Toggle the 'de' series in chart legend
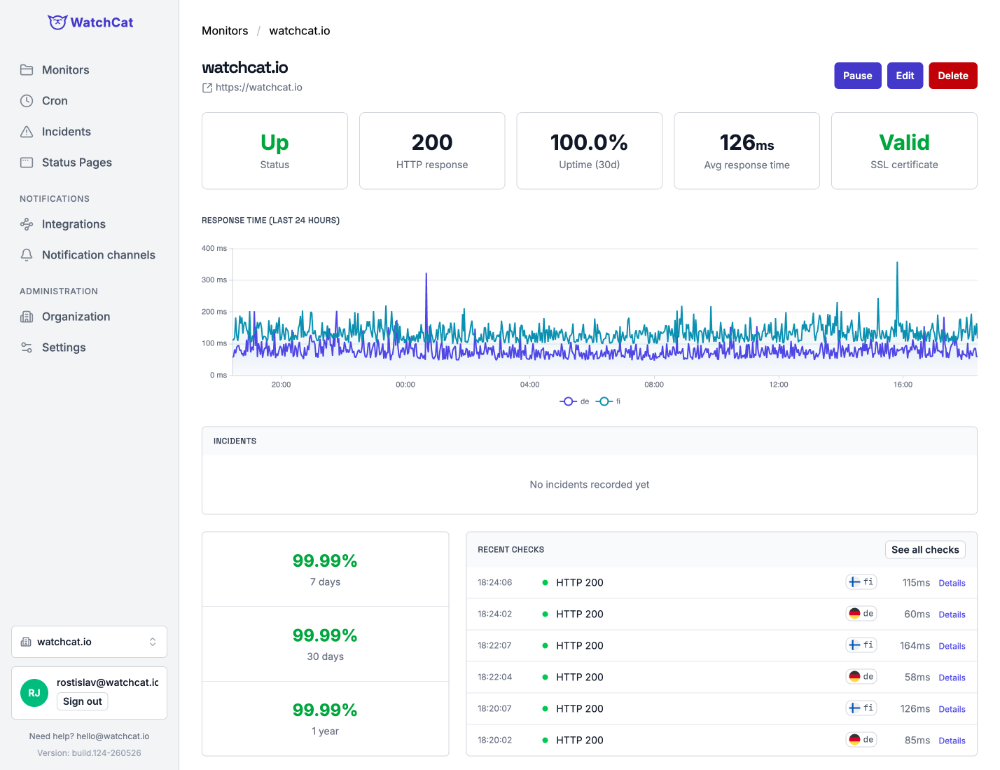The width and height of the screenshot is (1000, 770). click(x=574, y=401)
